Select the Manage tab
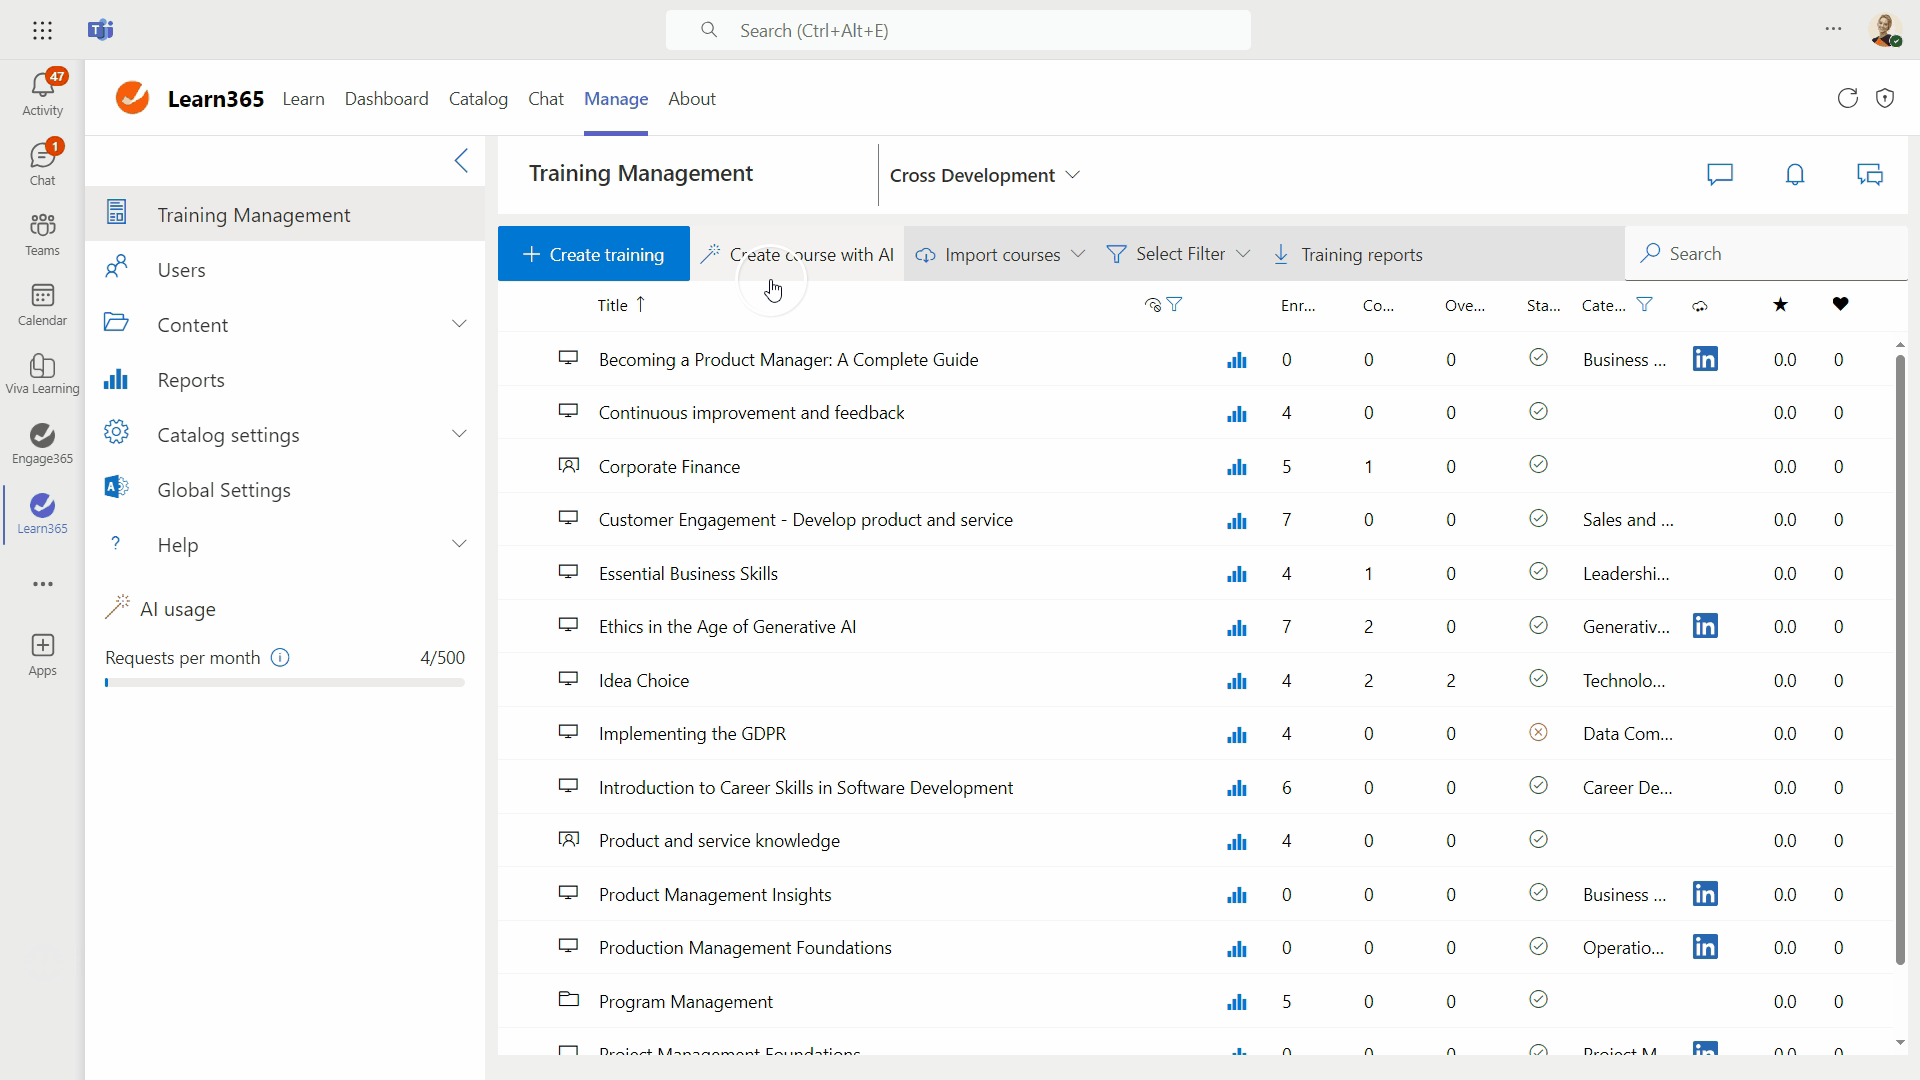The height and width of the screenshot is (1080, 1920). click(x=616, y=99)
